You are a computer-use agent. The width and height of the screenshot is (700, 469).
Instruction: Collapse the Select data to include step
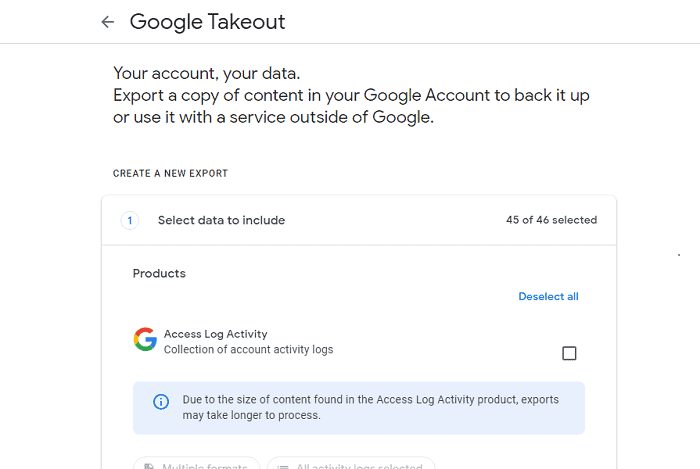[x=359, y=220]
